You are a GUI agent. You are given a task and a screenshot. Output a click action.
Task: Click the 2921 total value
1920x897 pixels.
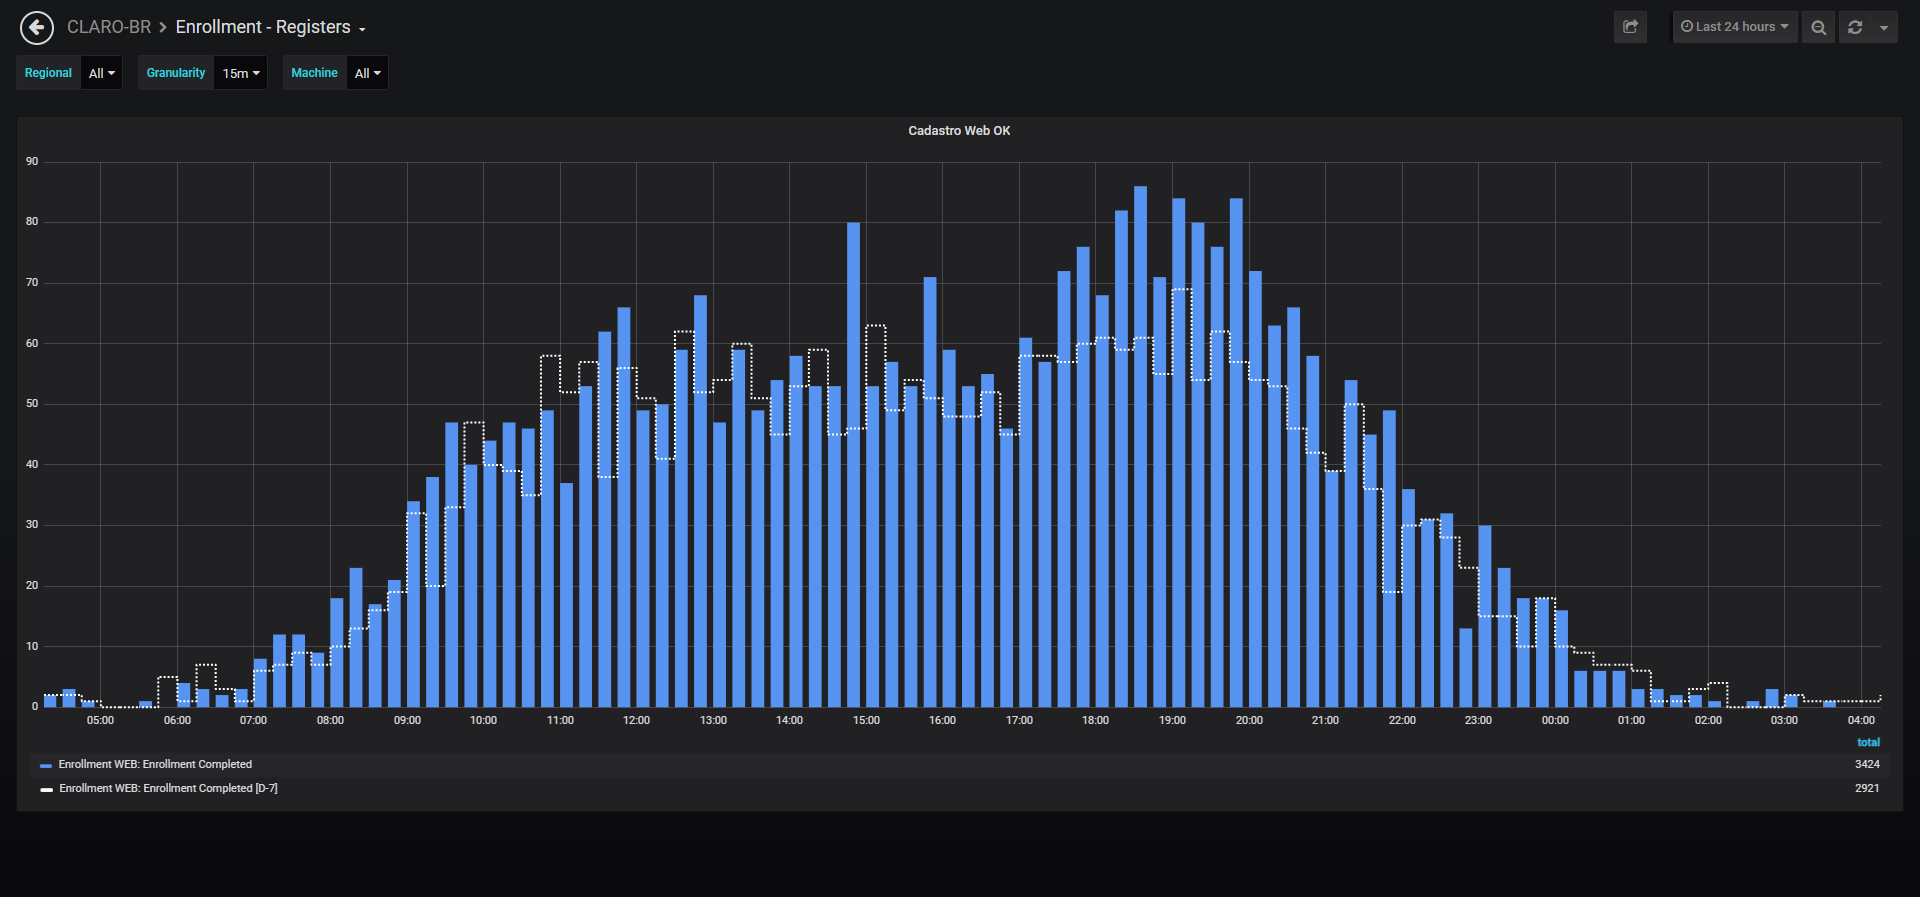[x=1867, y=788]
